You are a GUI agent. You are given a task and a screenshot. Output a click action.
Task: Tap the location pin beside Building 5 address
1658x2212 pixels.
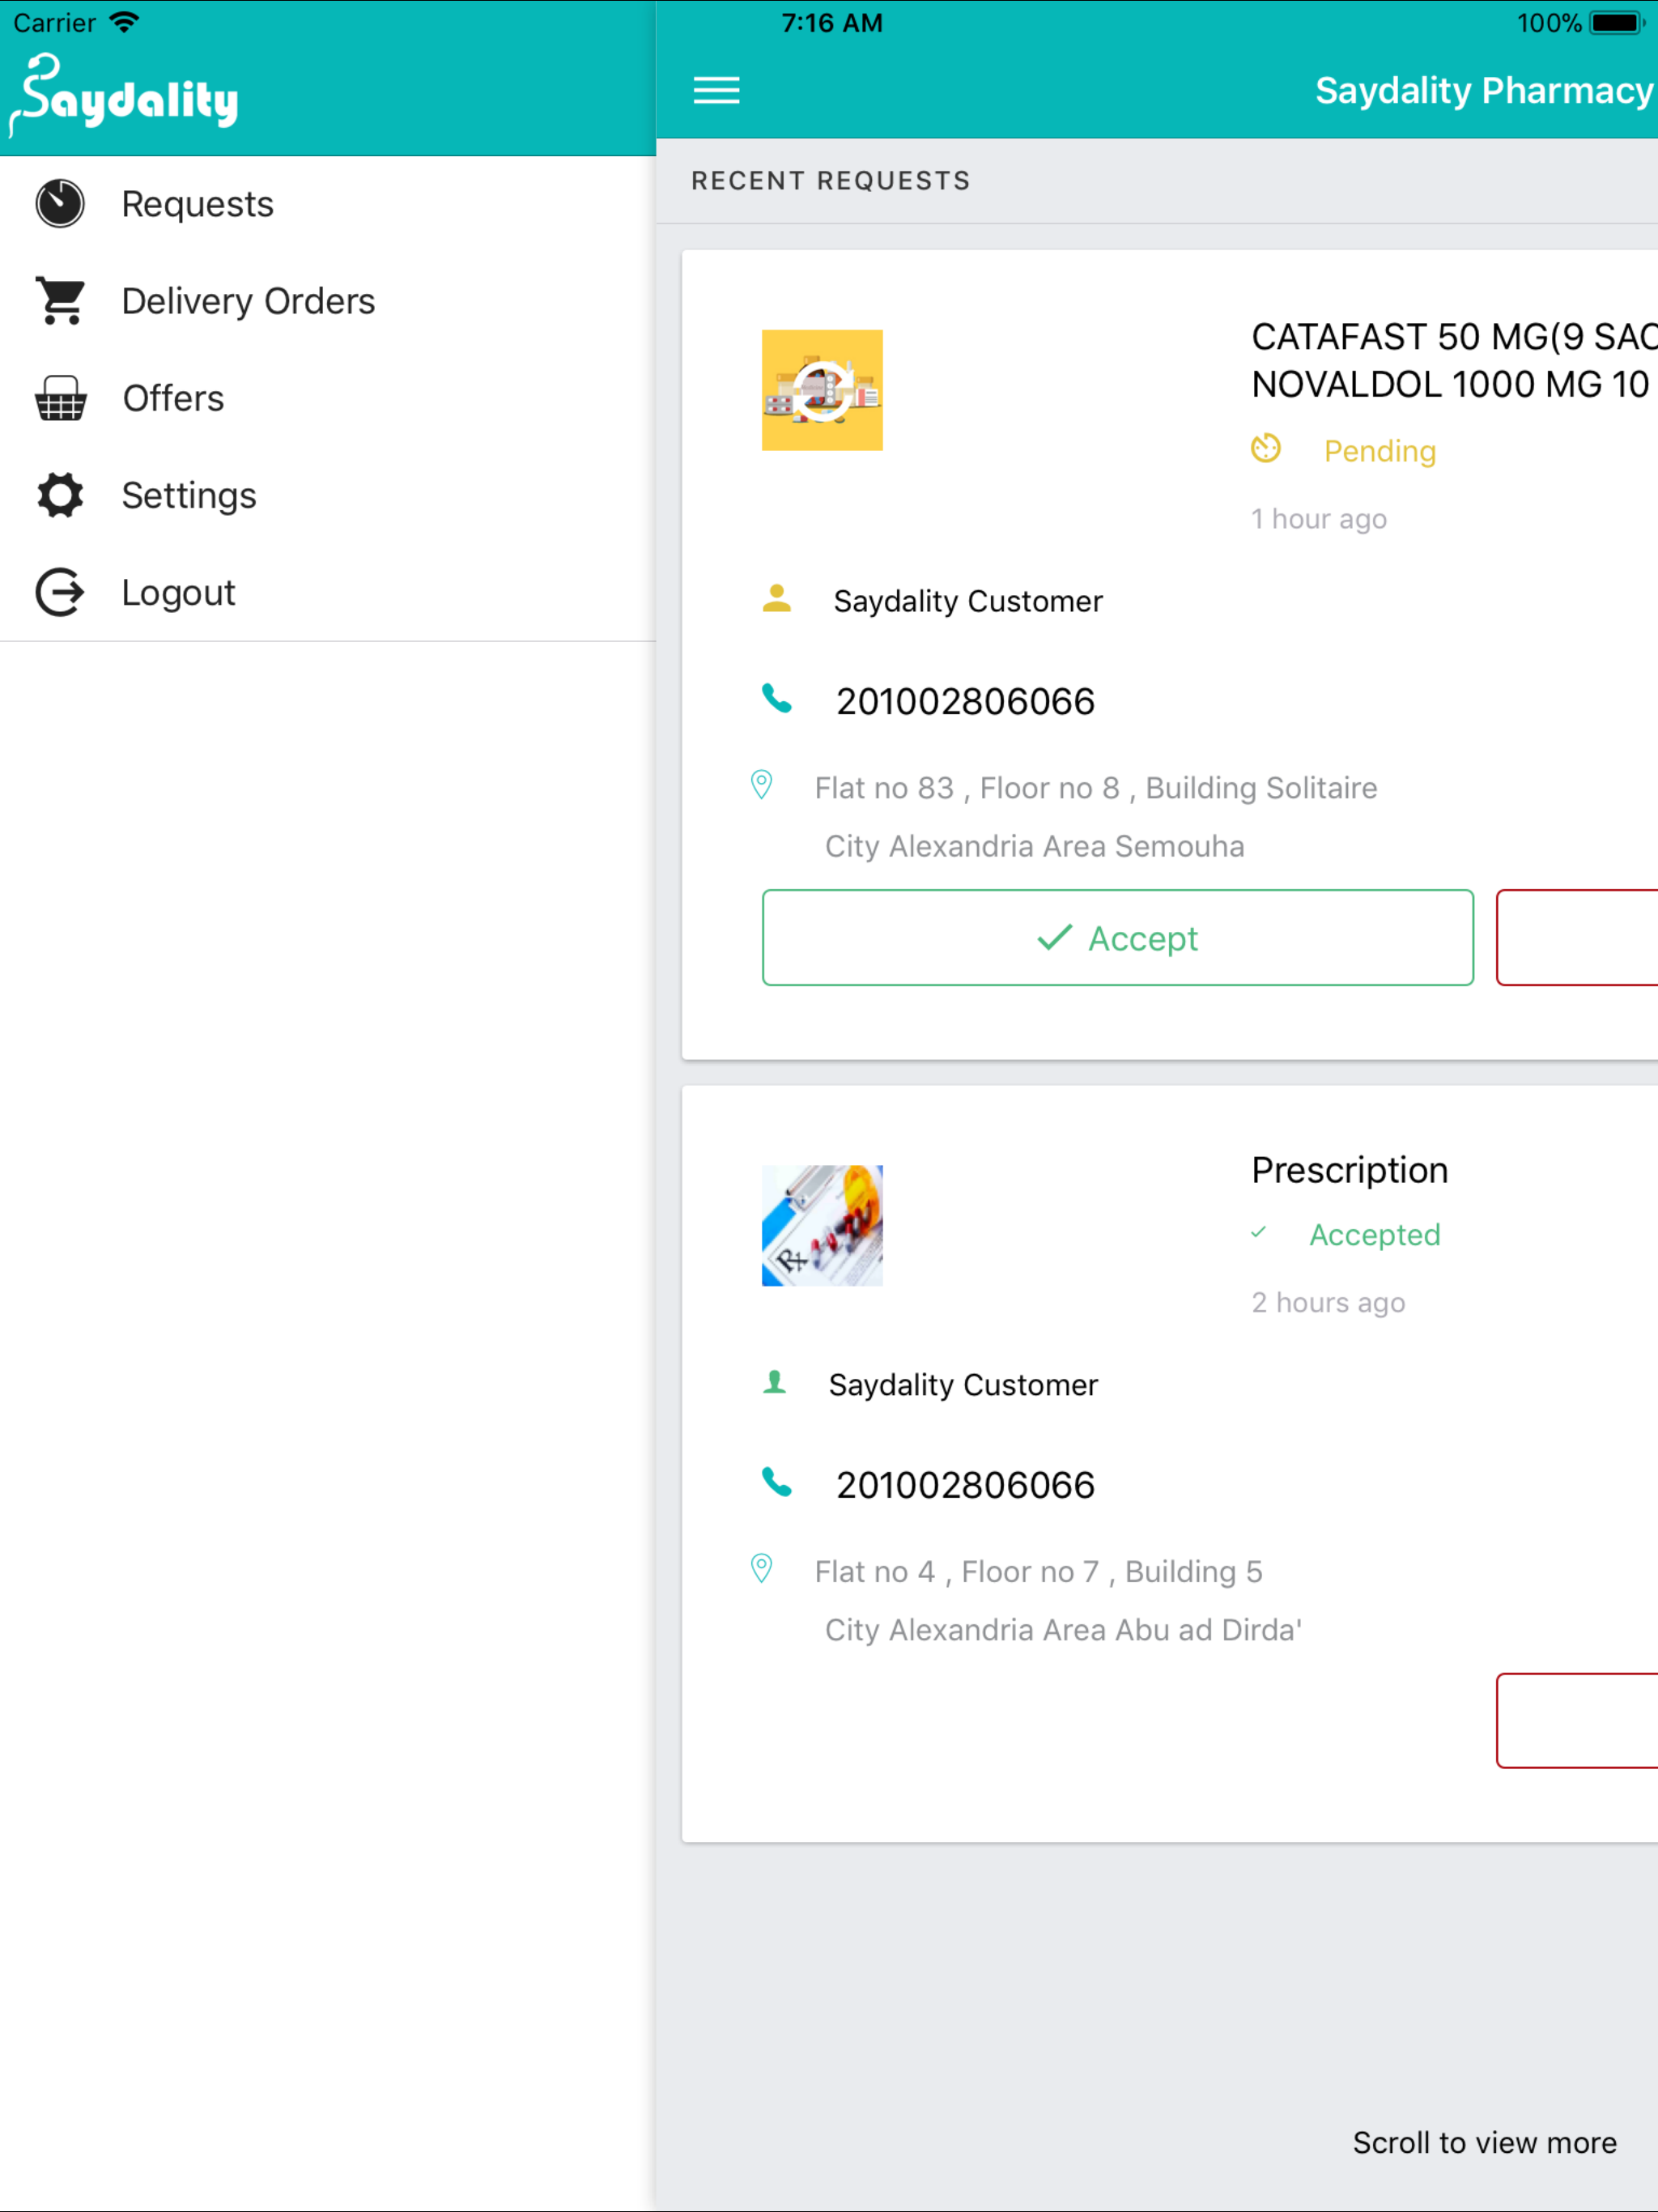click(761, 1568)
